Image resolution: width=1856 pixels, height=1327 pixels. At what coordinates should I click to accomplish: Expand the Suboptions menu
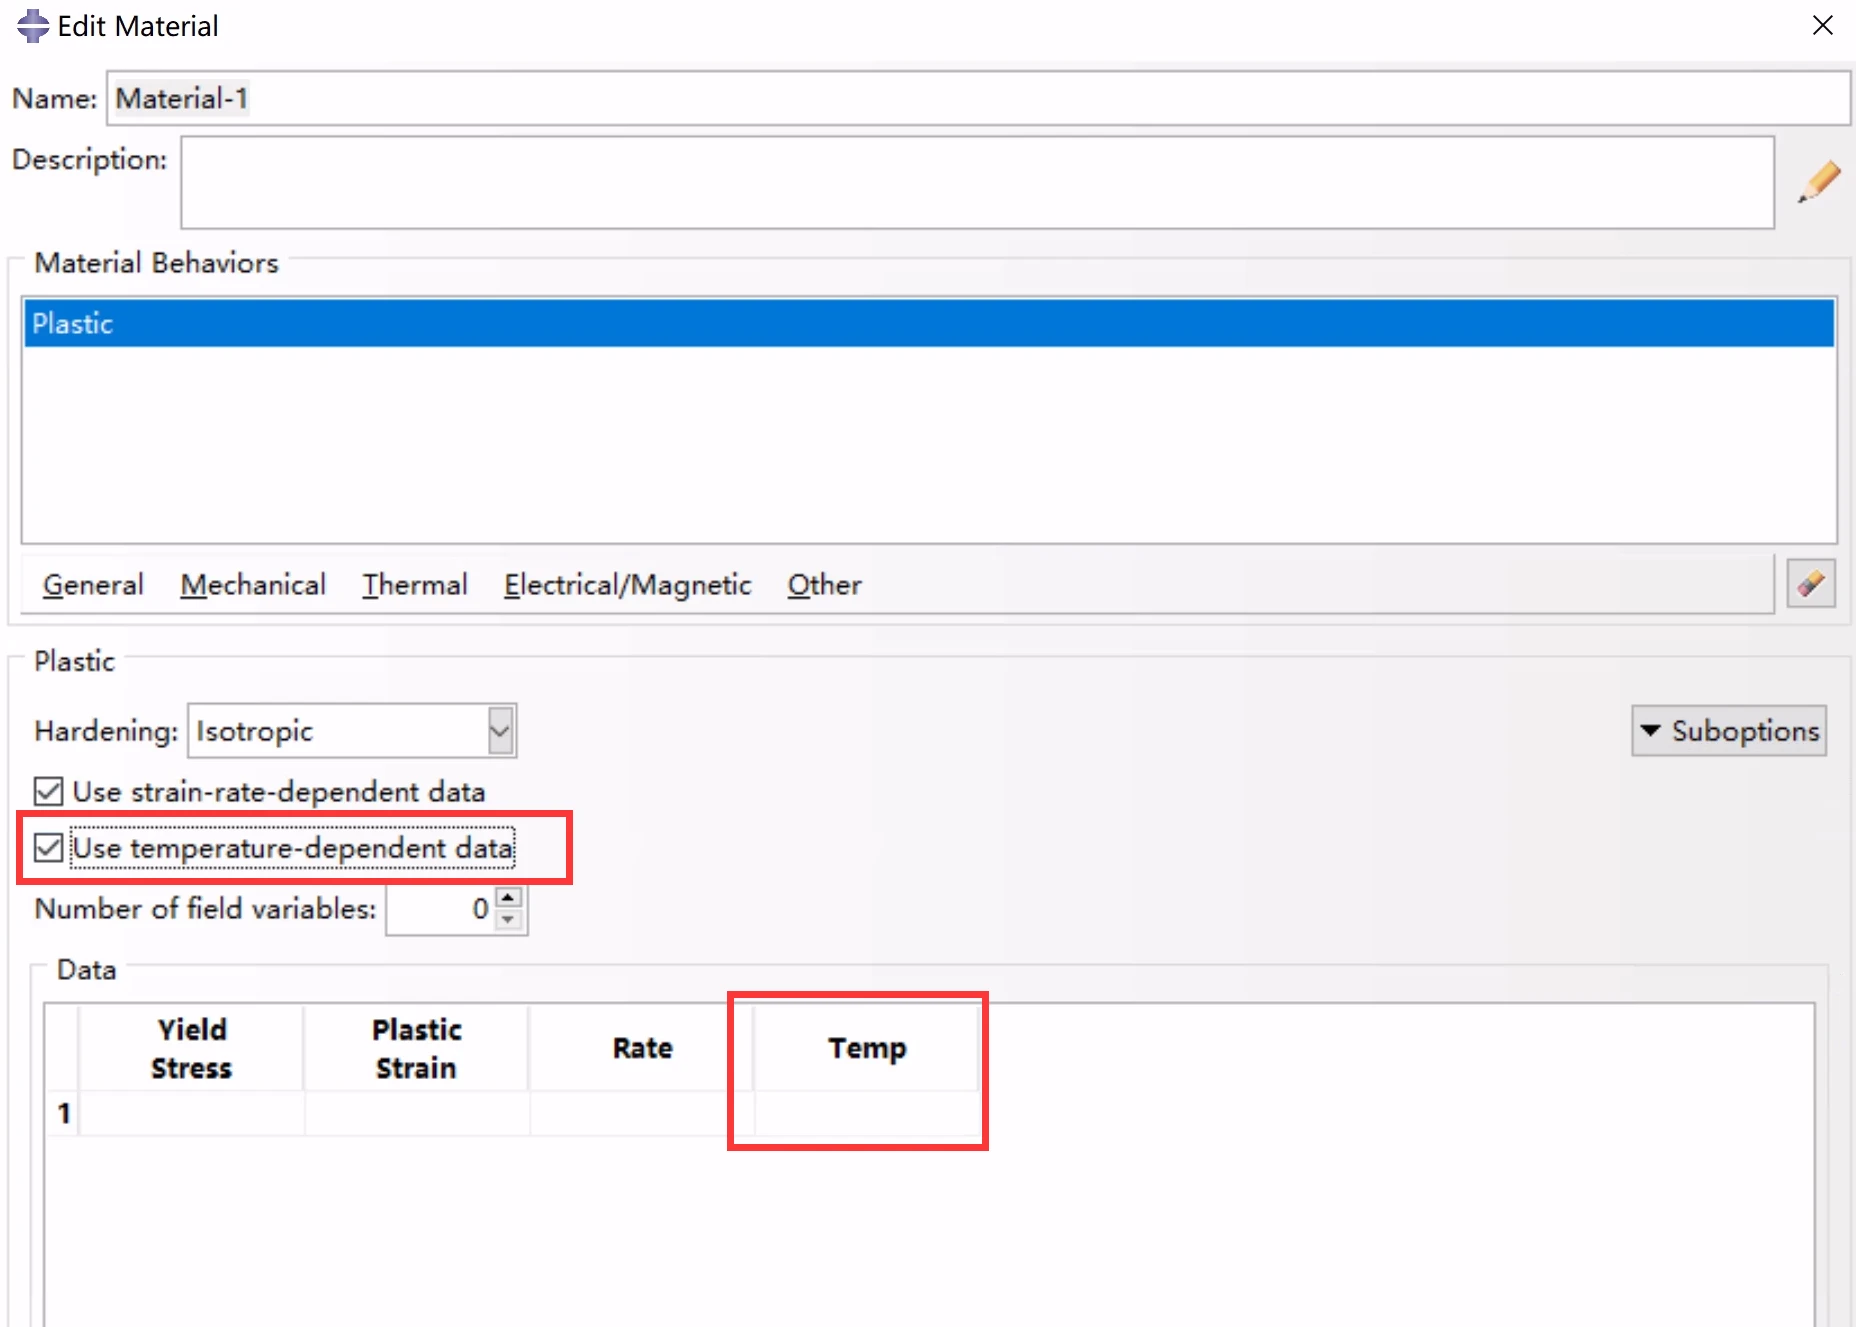(1728, 731)
